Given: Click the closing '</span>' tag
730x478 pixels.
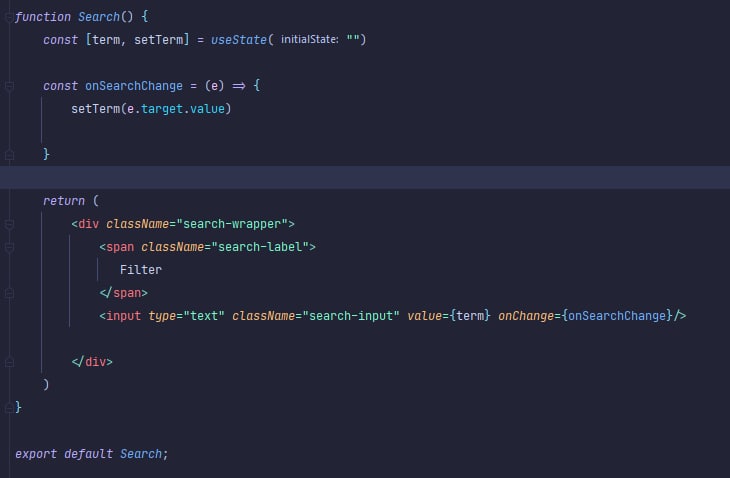Looking at the screenshot, I should 123,293.
